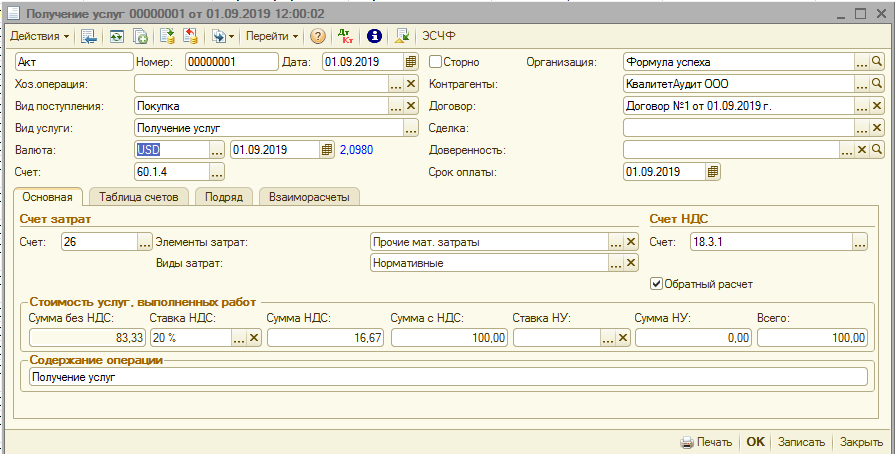Click the help question mark icon
The height and width of the screenshot is (454, 895).
click(x=318, y=36)
